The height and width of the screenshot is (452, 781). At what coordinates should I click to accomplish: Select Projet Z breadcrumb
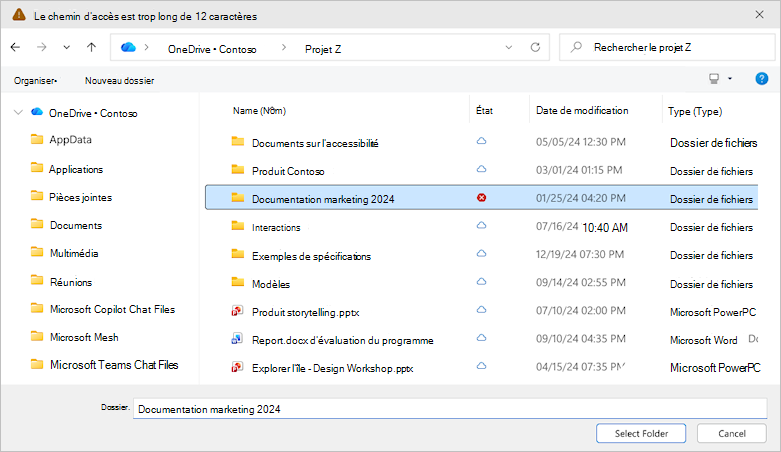click(x=323, y=49)
